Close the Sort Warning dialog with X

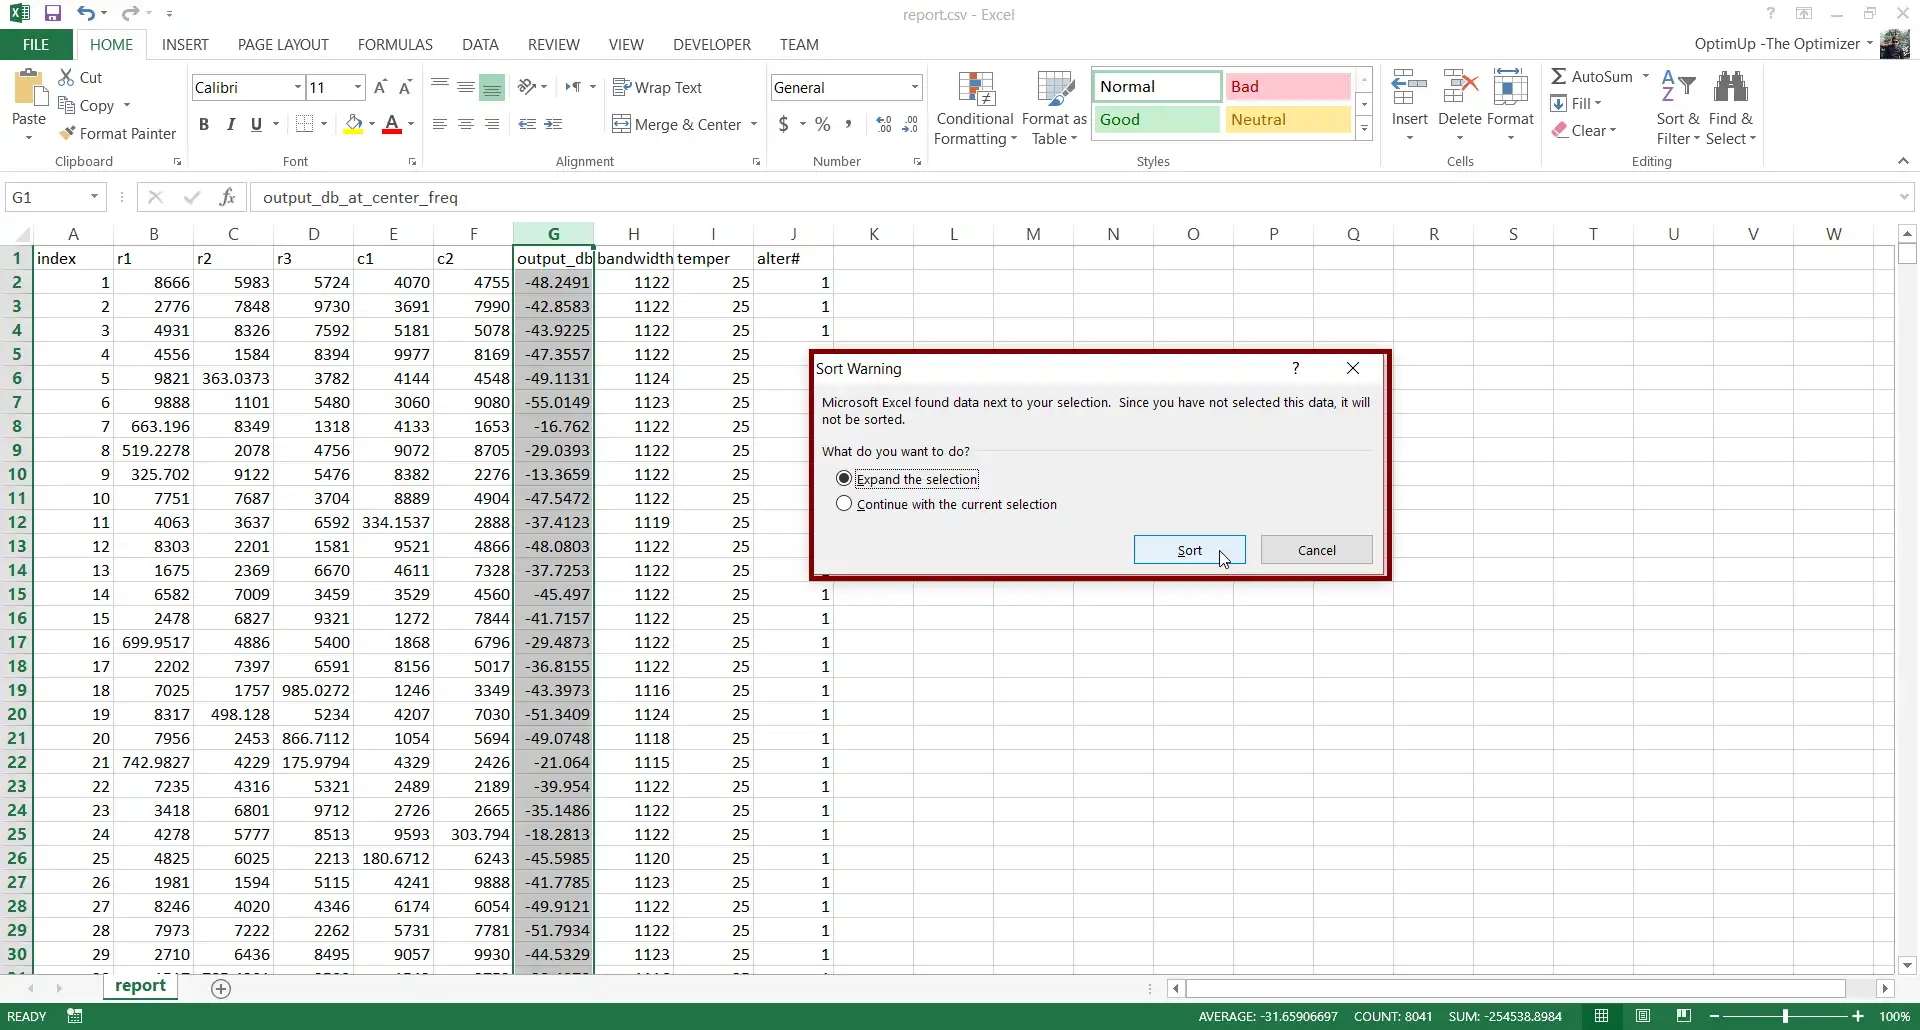(x=1353, y=368)
